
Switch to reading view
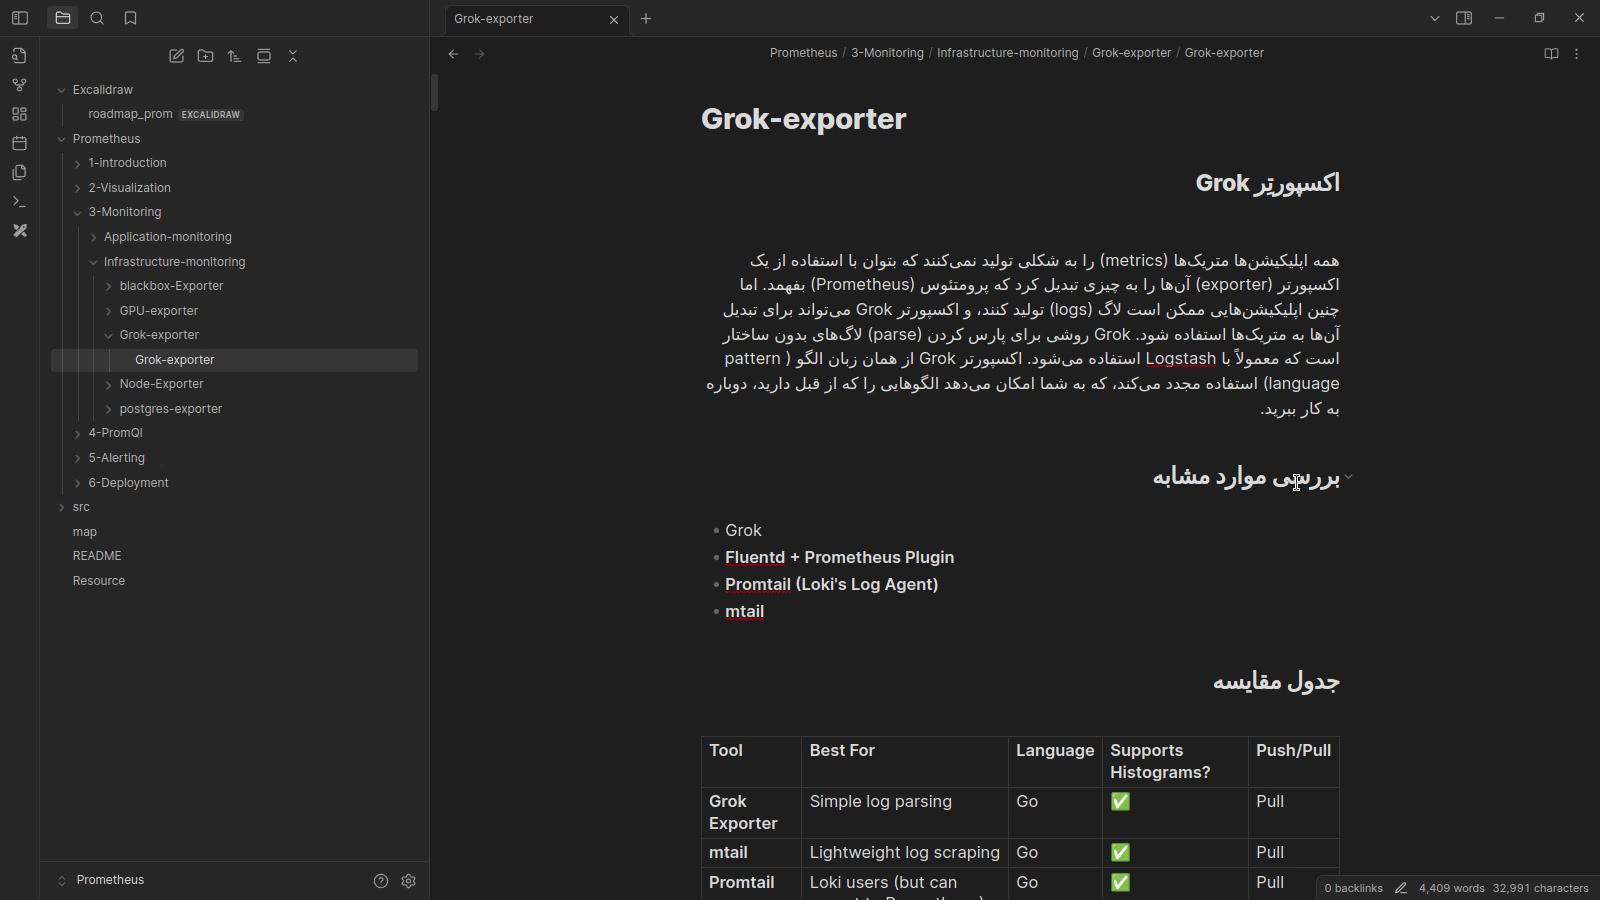point(1551,54)
